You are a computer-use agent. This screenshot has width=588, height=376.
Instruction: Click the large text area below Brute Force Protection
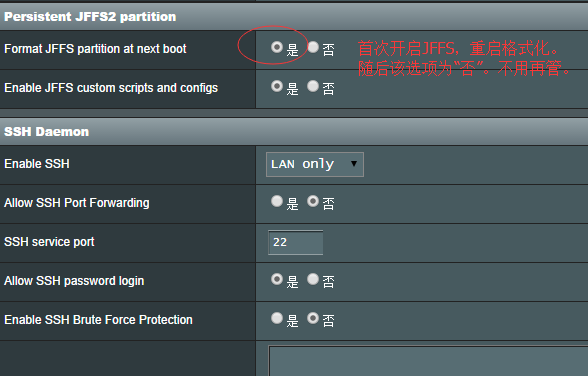(428, 361)
